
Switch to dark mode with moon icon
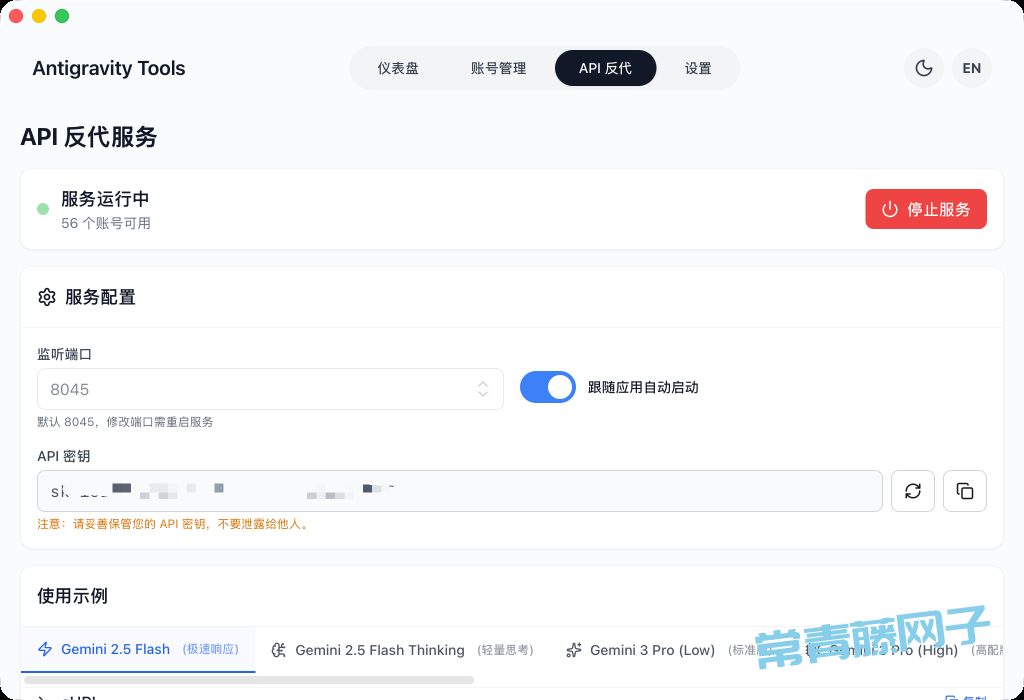pos(923,68)
